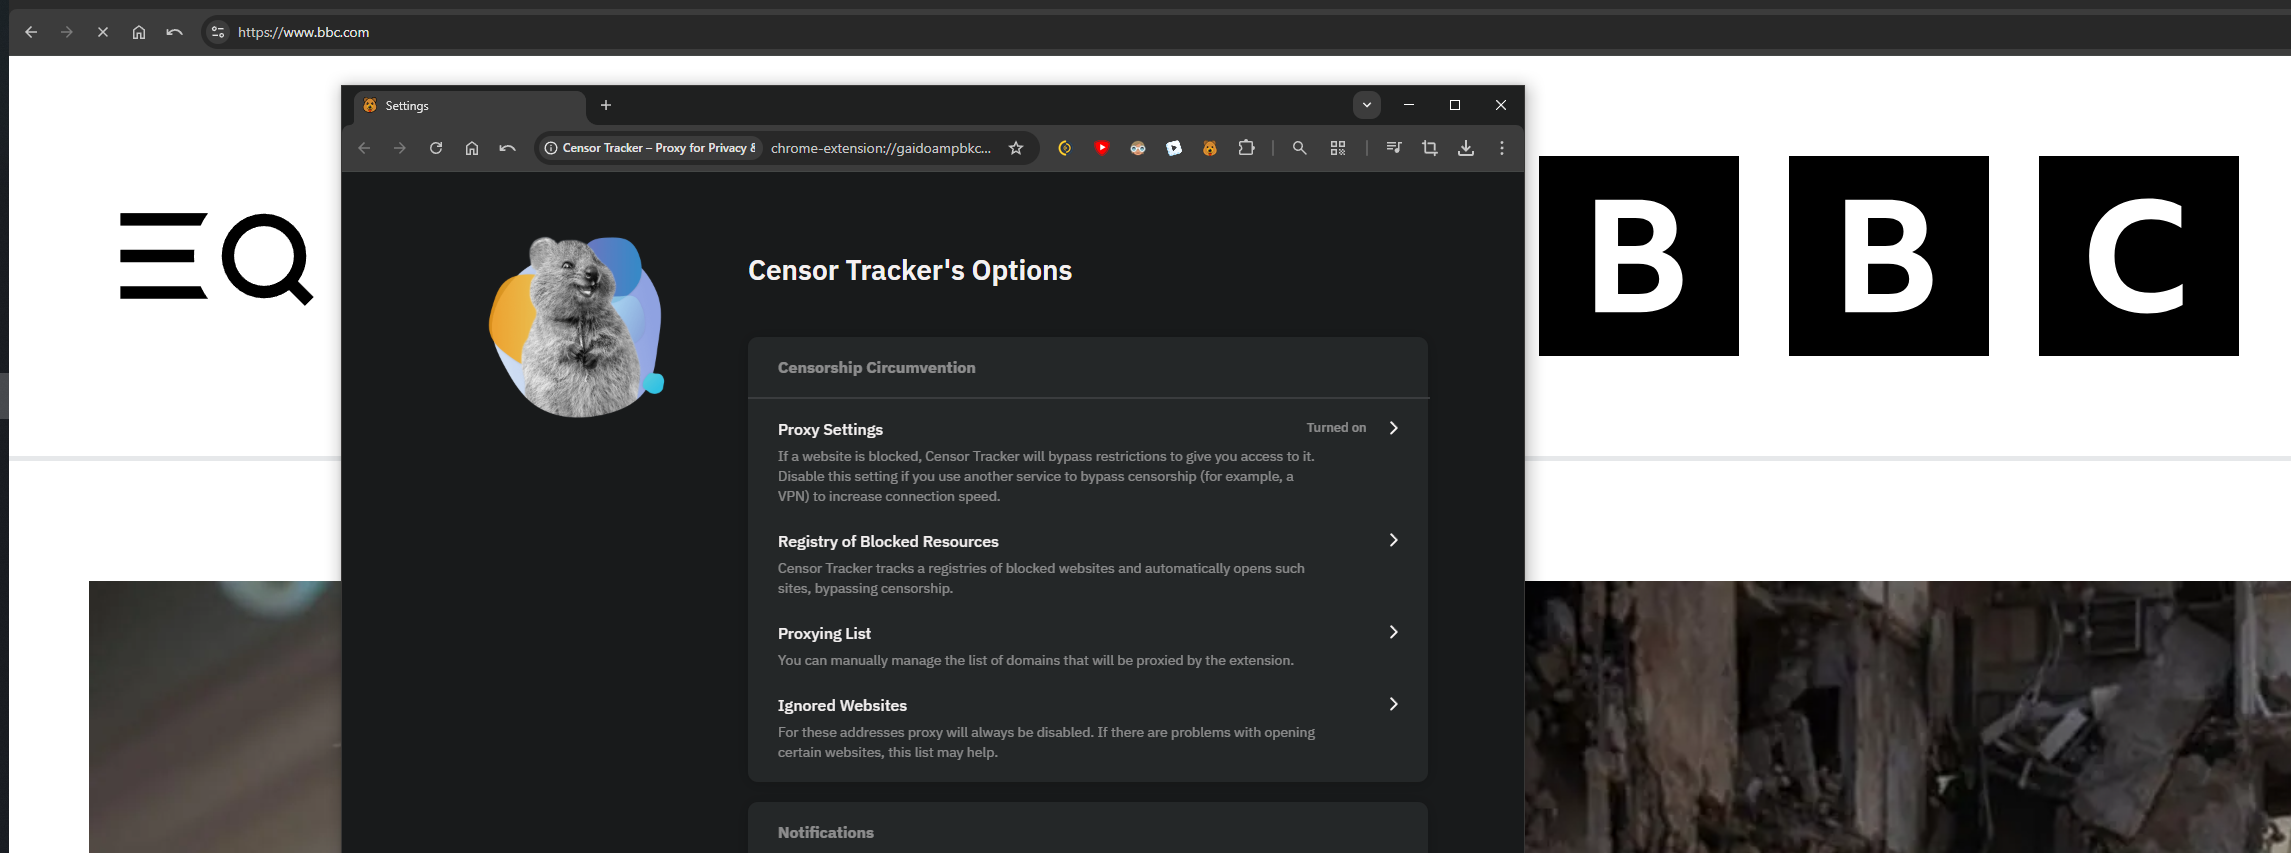Open the BBC site search magnifier
Image resolution: width=2291 pixels, height=853 pixels.
[x=268, y=258]
